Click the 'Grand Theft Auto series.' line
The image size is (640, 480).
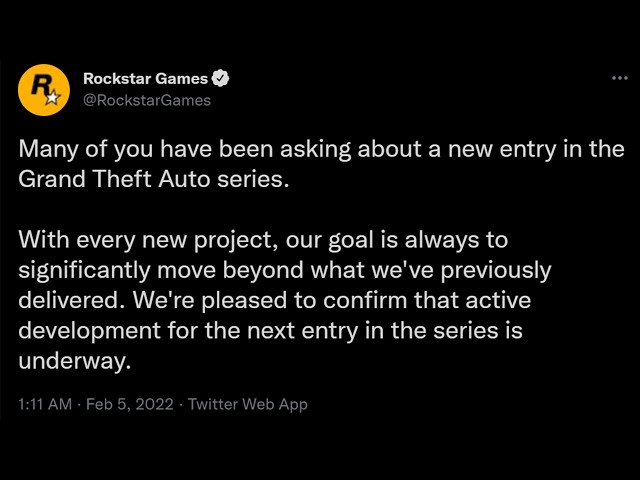[x=154, y=179]
